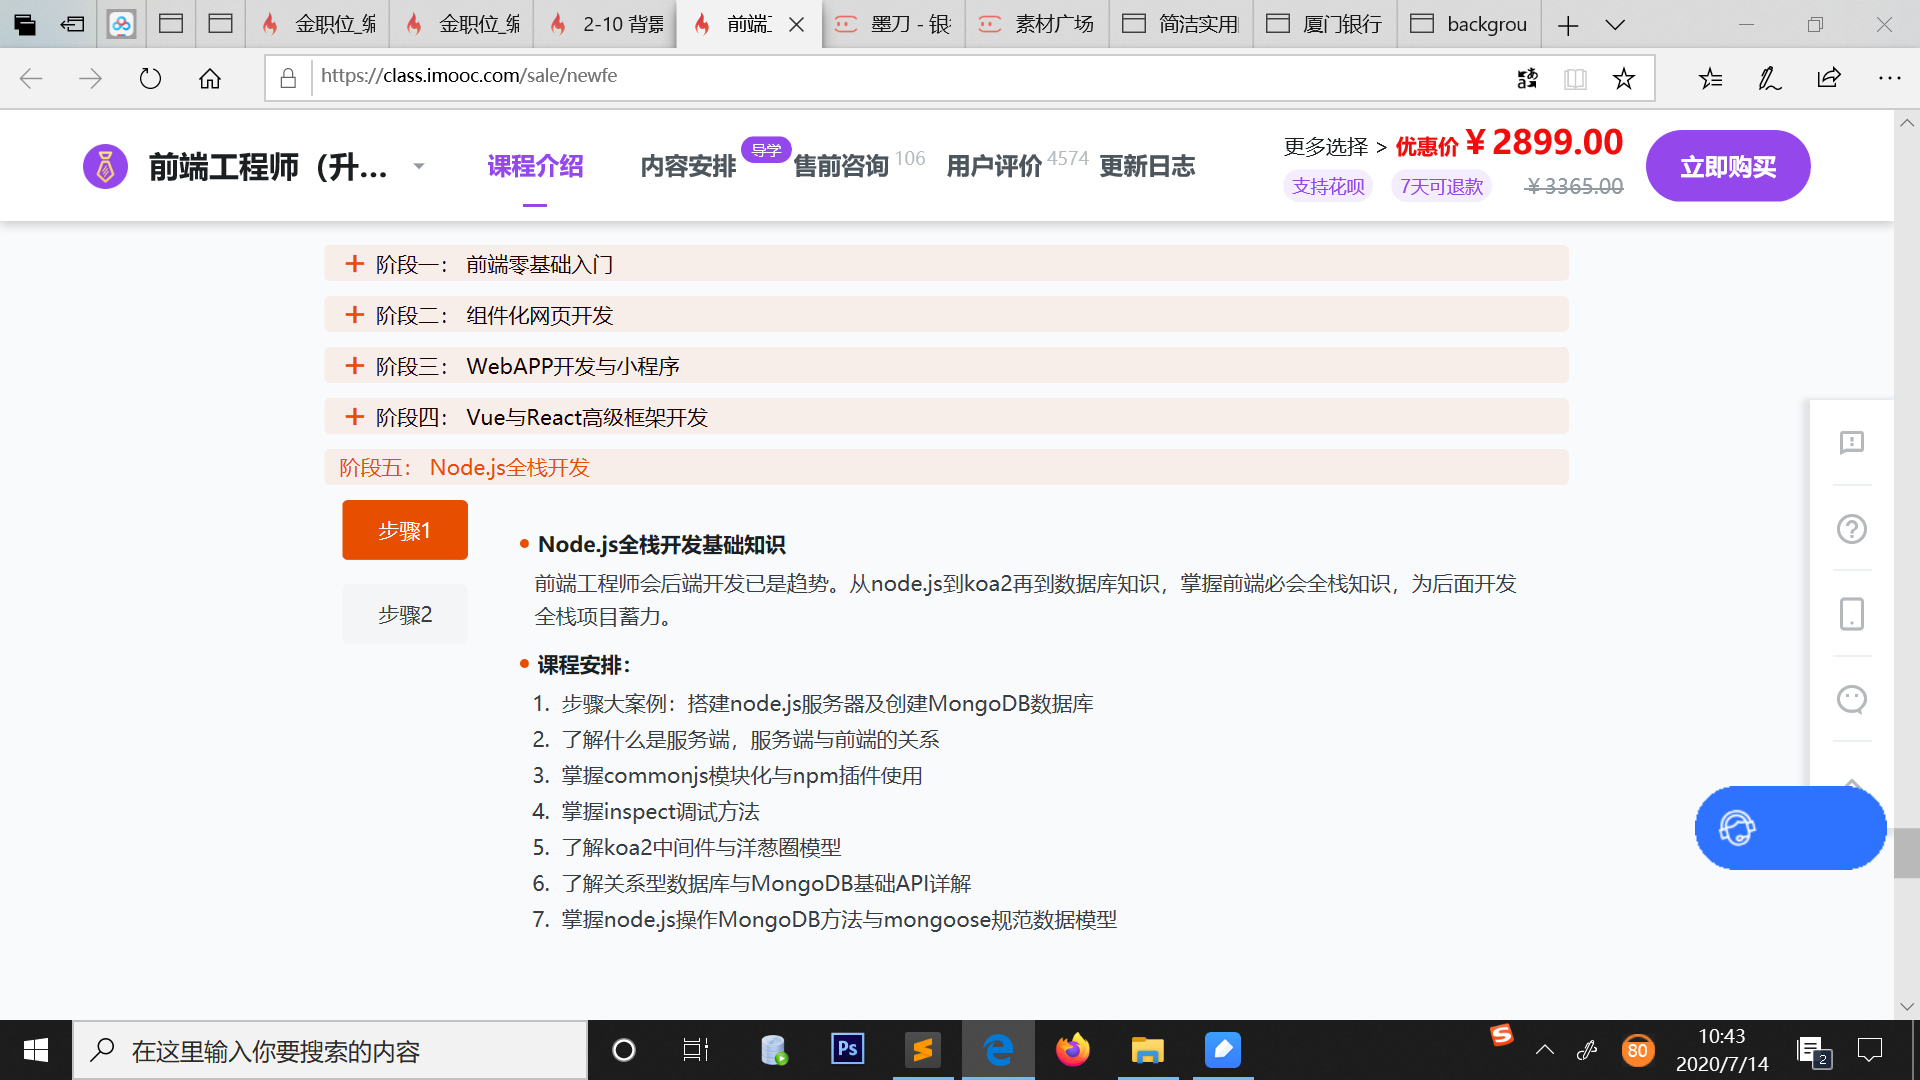Image resolution: width=1920 pixels, height=1080 pixels.
Task: Open the course title dropdown arrow
Action: coord(419,166)
